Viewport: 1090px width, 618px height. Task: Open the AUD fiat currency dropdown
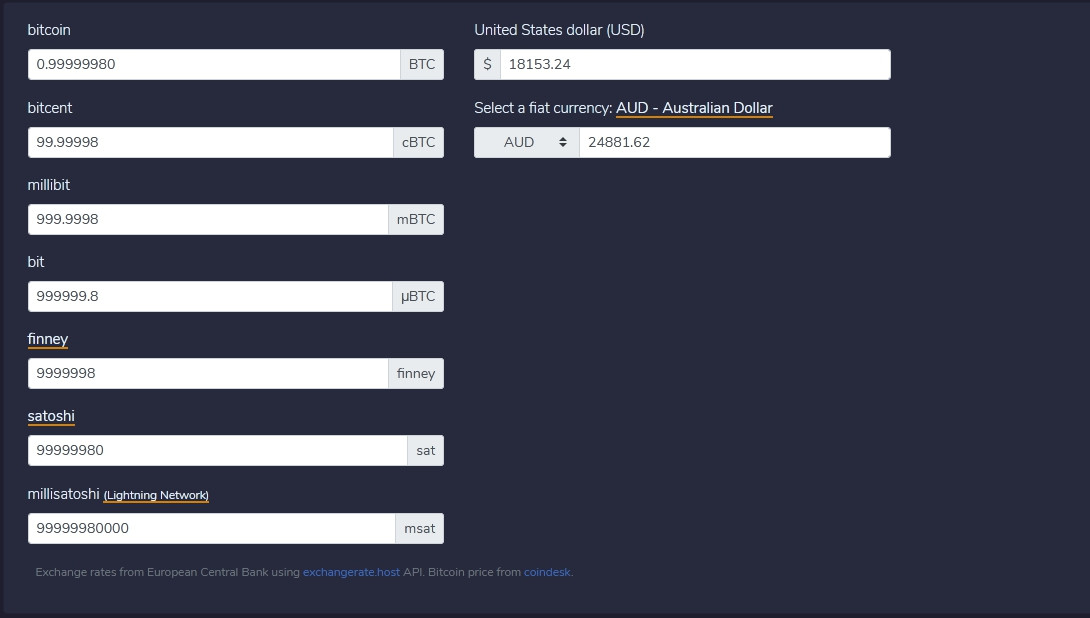click(527, 142)
